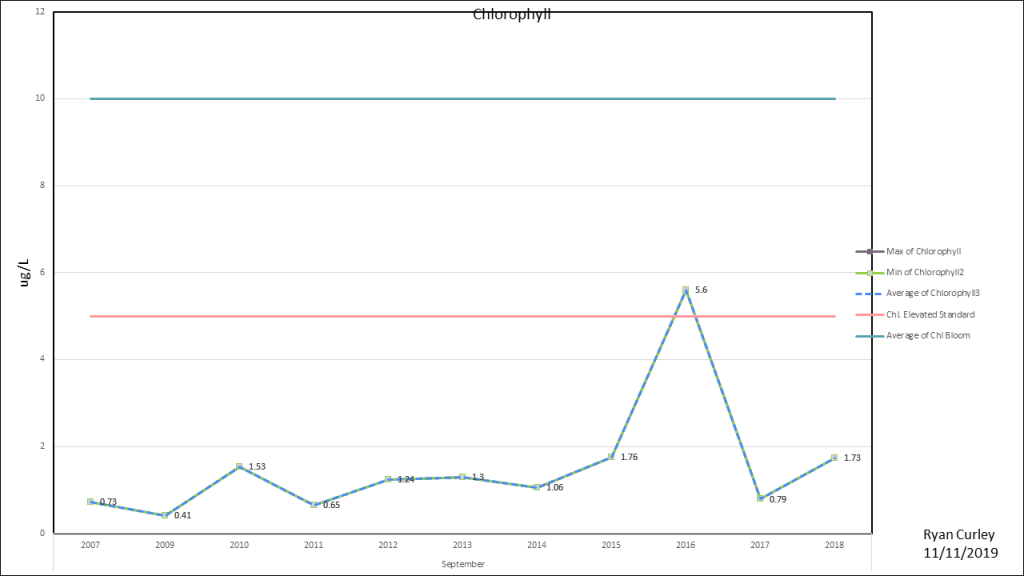Screen dimensions: 1024x576
Task: Select the pink Elevated Standard line at 5
Action: click(400, 316)
